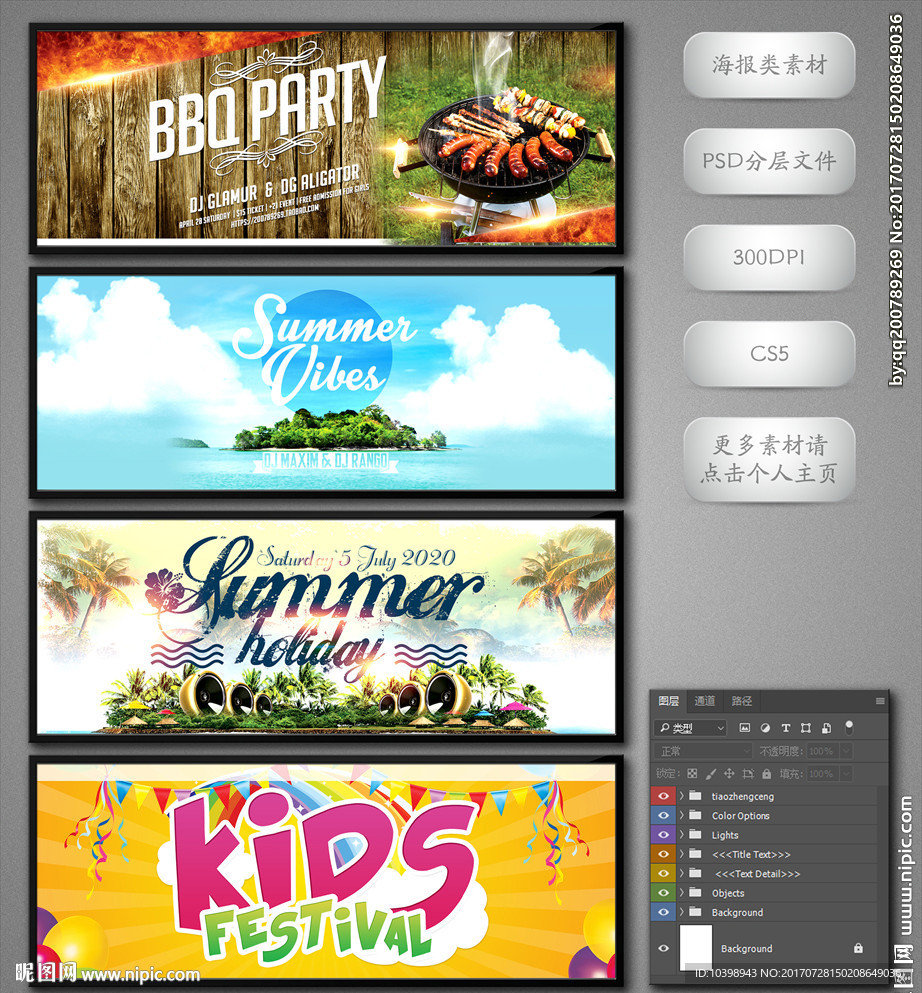
Task: Click the 海报类素材 button
Action: pyautogui.click(x=769, y=66)
